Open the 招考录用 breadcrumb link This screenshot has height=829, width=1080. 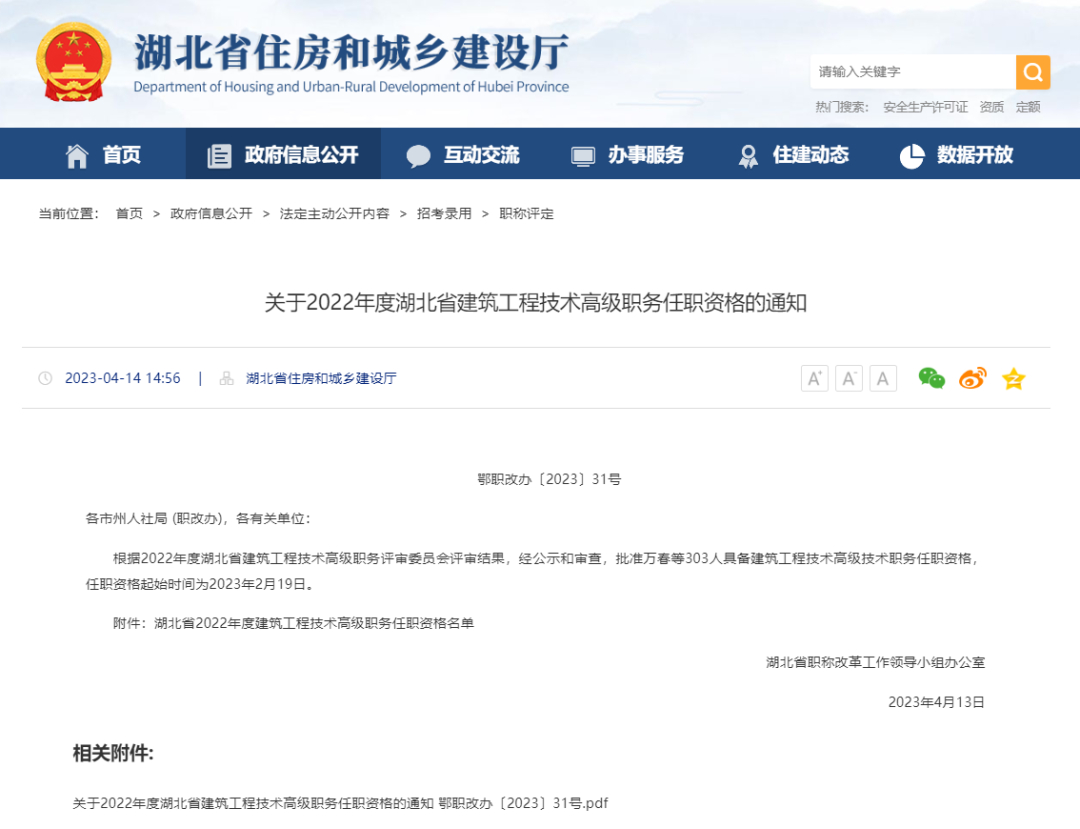[444, 214]
